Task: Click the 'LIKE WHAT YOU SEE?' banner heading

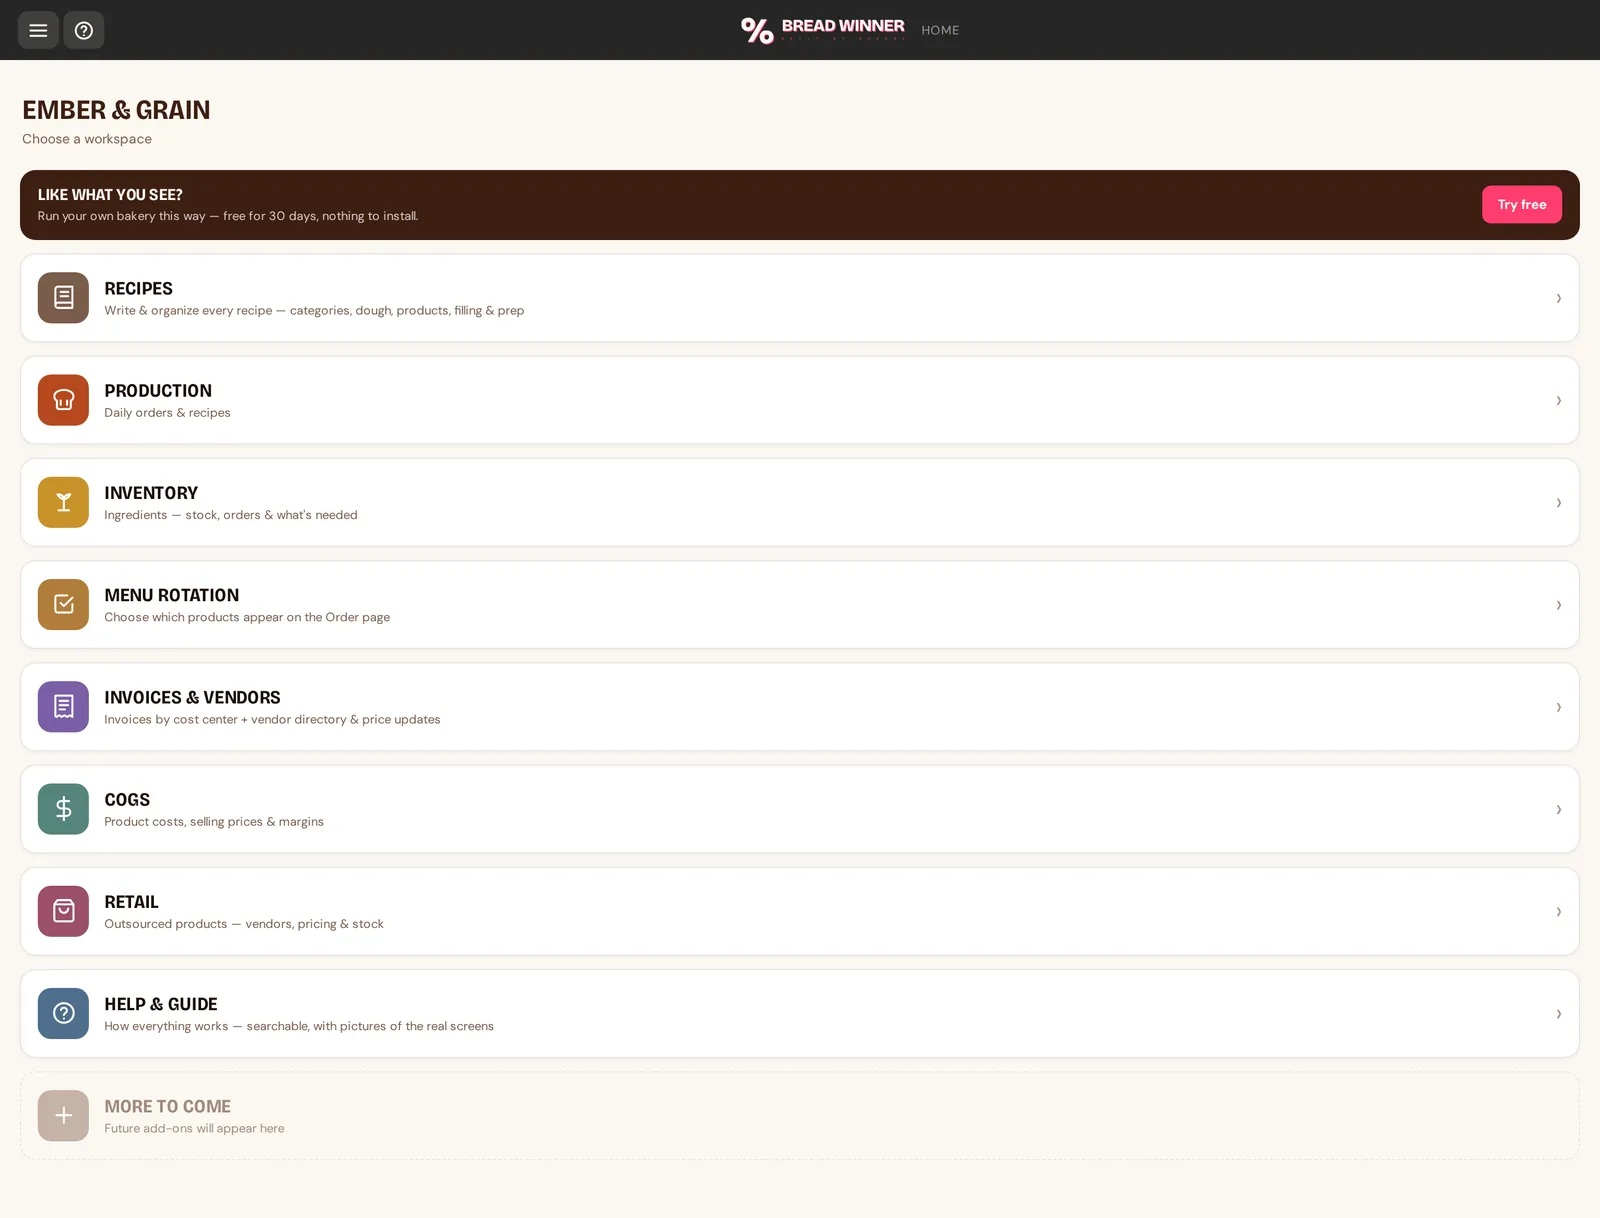Action: [110, 195]
